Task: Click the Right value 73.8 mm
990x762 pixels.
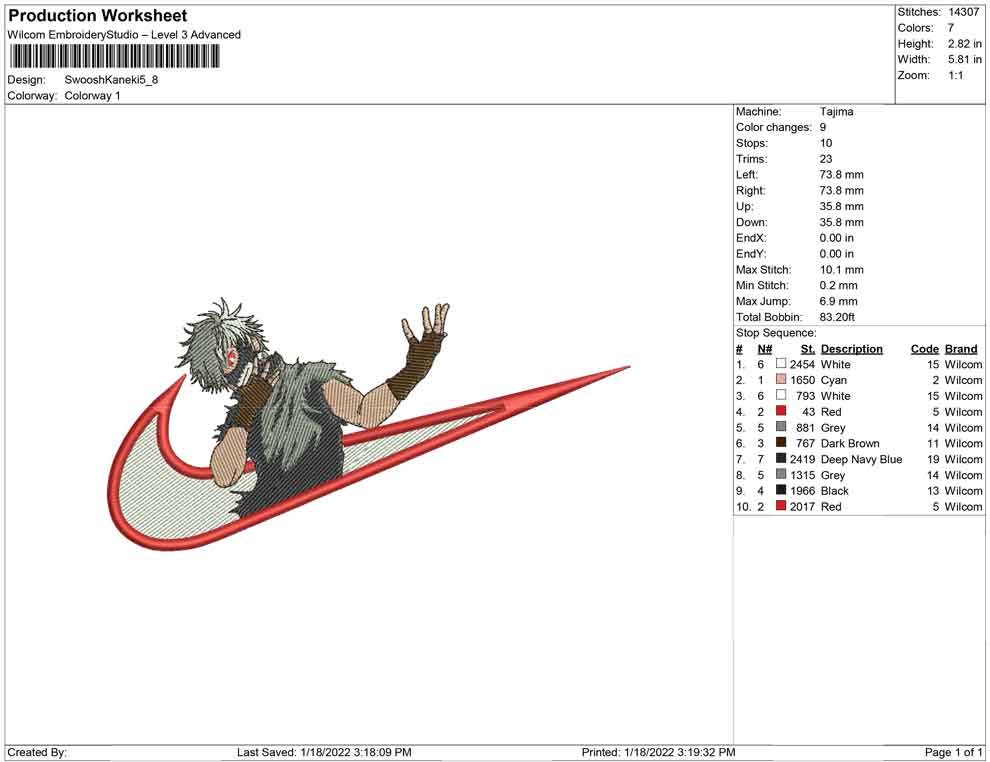Action: click(842, 190)
